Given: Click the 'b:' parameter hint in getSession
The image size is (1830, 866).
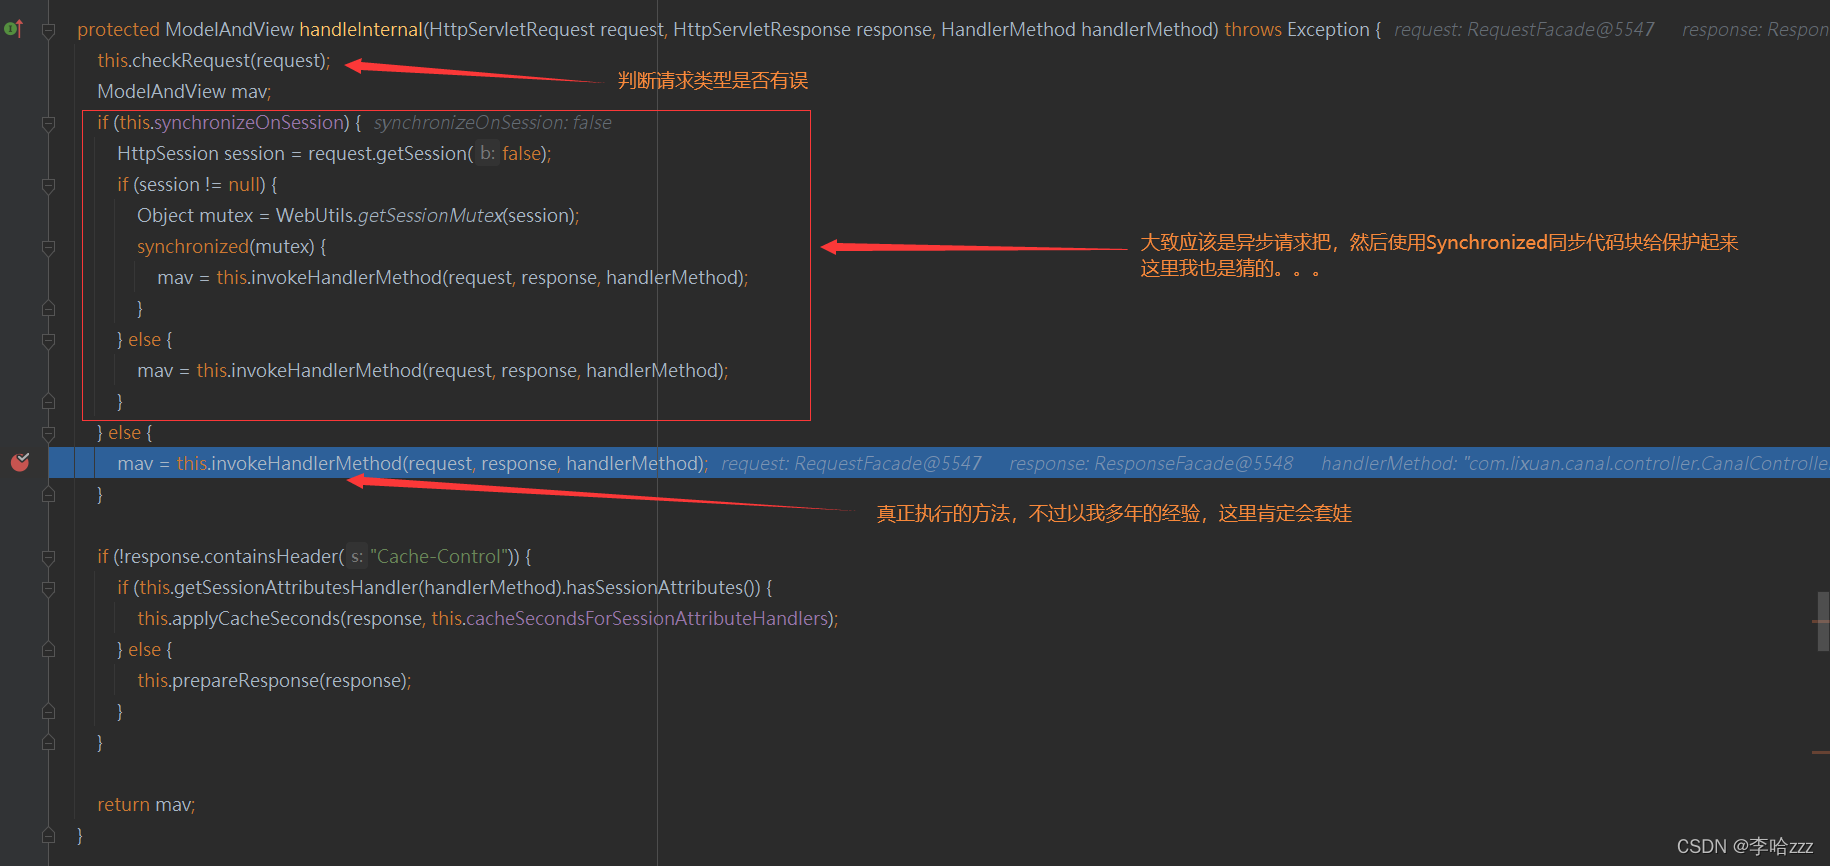Looking at the screenshot, I should coord(487,154).
